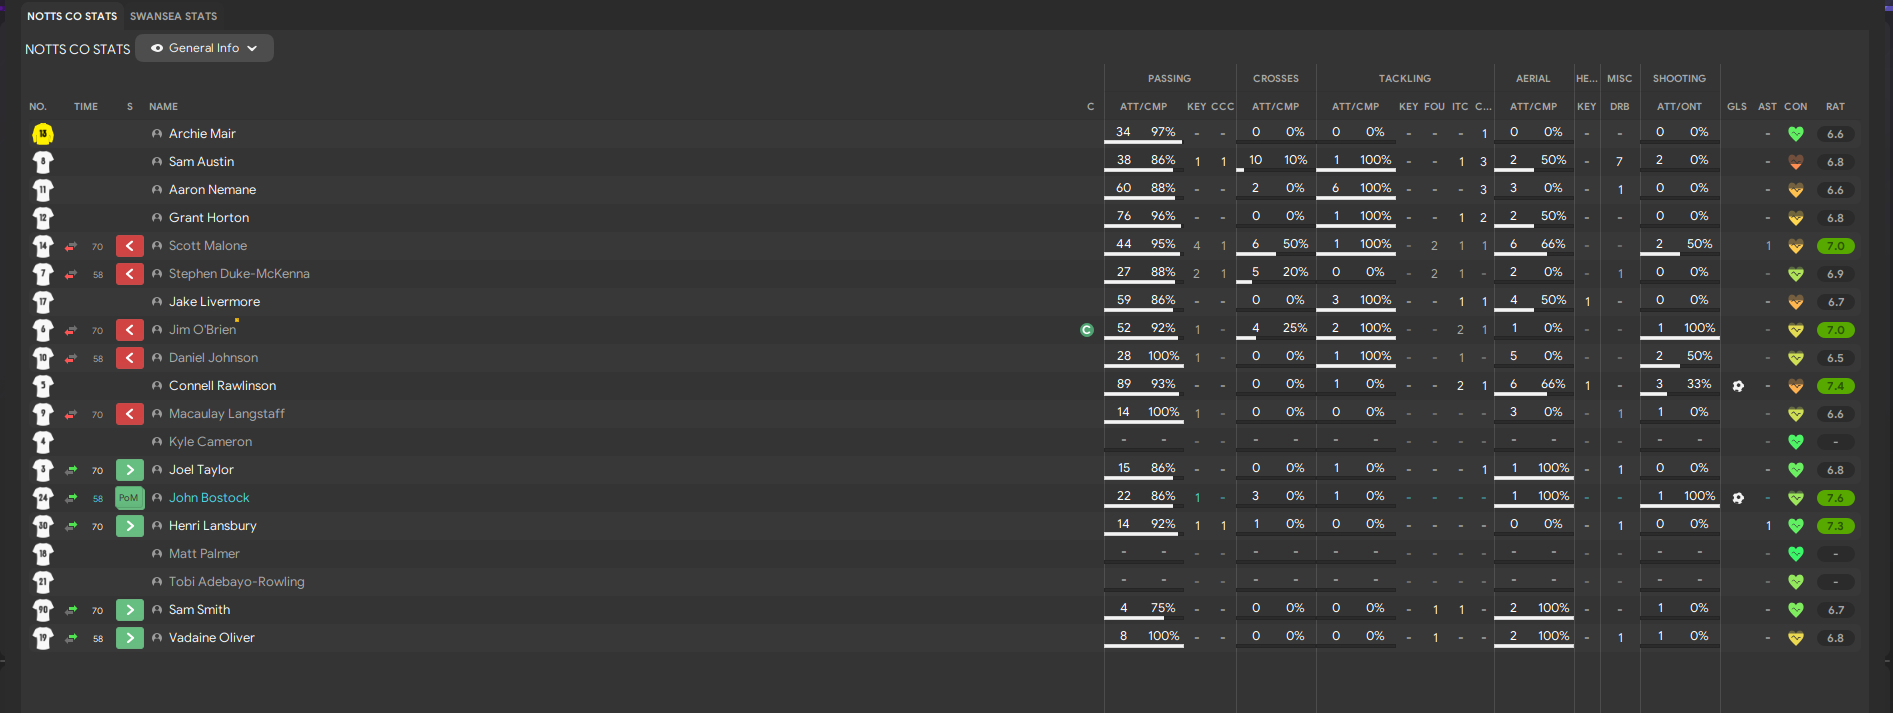This screenshot has width=1893, height=713.
Task: Sort by the NO. column header
Action: (38, 106)
